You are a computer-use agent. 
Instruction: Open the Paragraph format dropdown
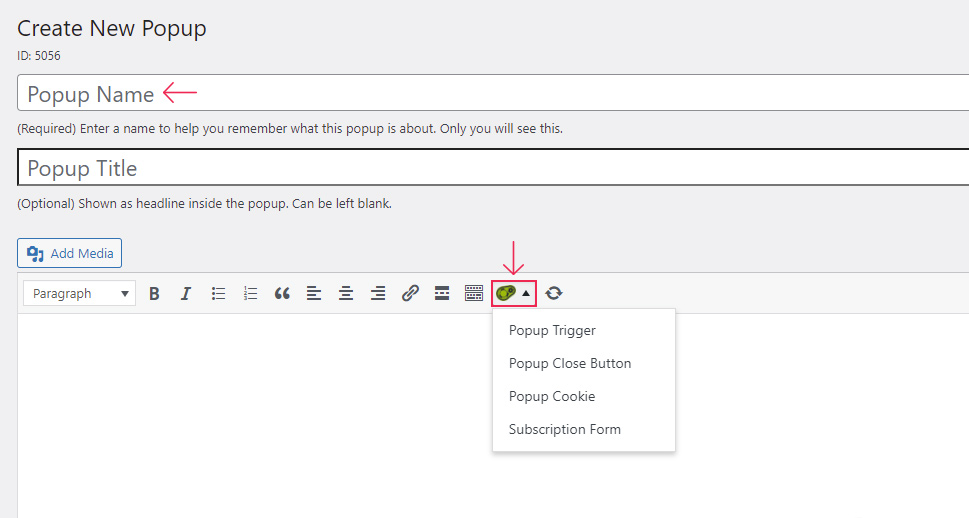(79, 294)
